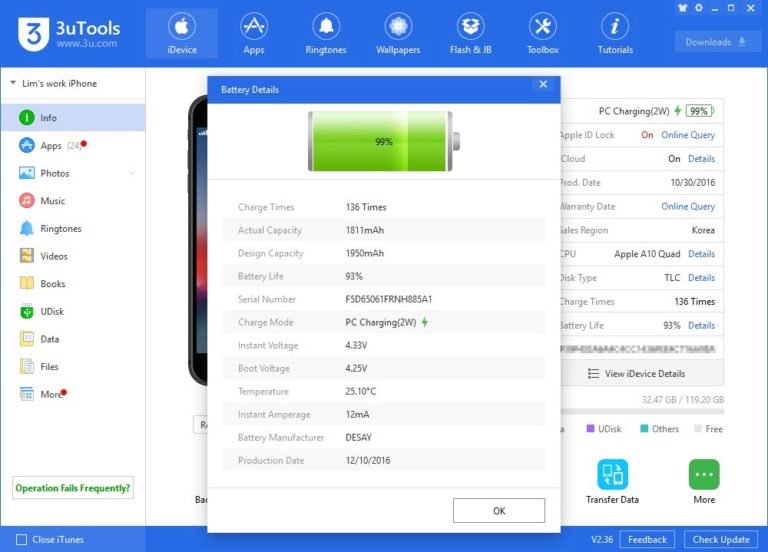Image resolution: width=768 pixels, height=552 pixels.
Task: Select Info in the sidebar
Action: pos(73,118)
